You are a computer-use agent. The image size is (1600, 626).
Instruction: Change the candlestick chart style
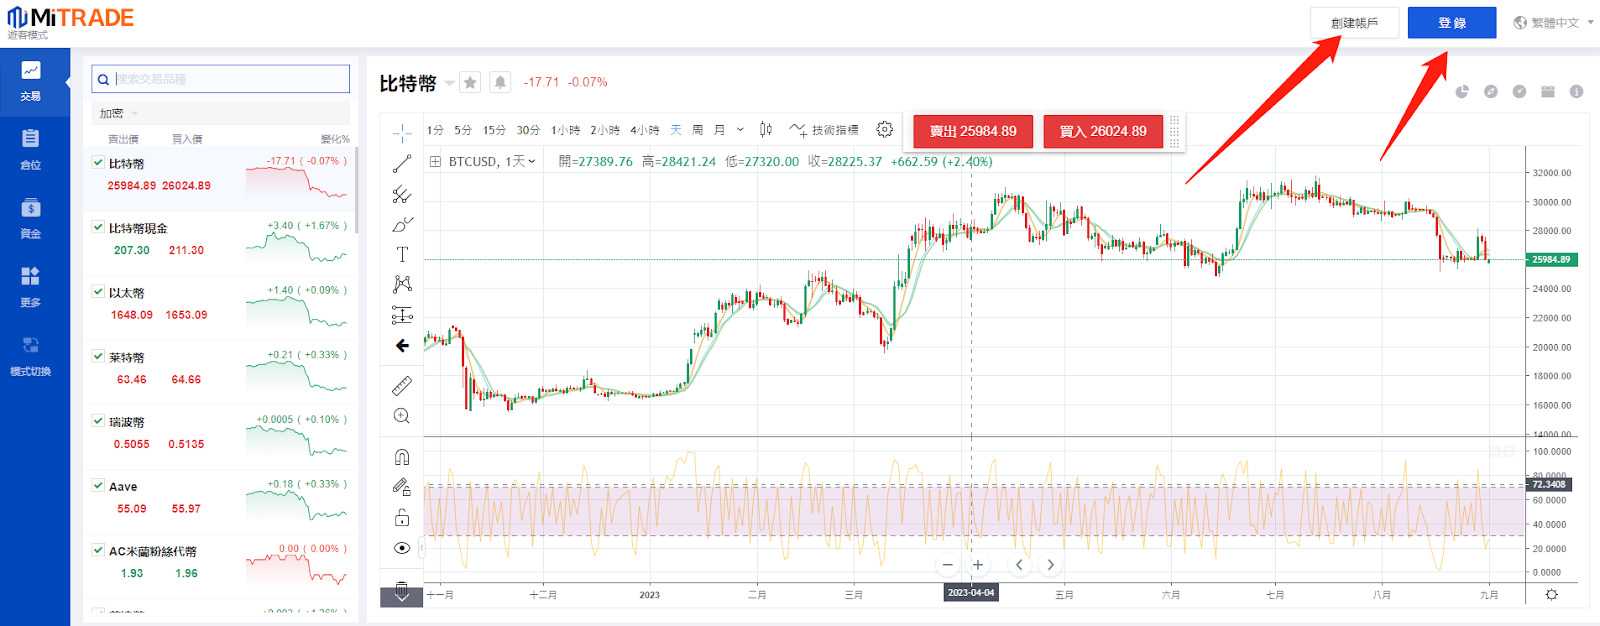coord(766,130)
